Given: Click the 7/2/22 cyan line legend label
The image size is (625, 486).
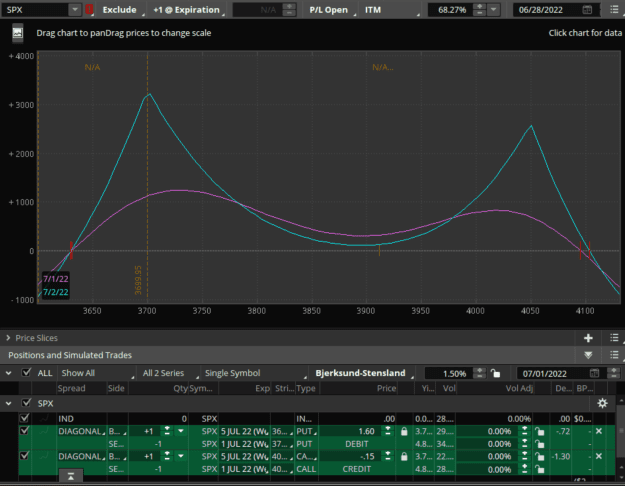Looking at the screenshot, I should point(56,292).
